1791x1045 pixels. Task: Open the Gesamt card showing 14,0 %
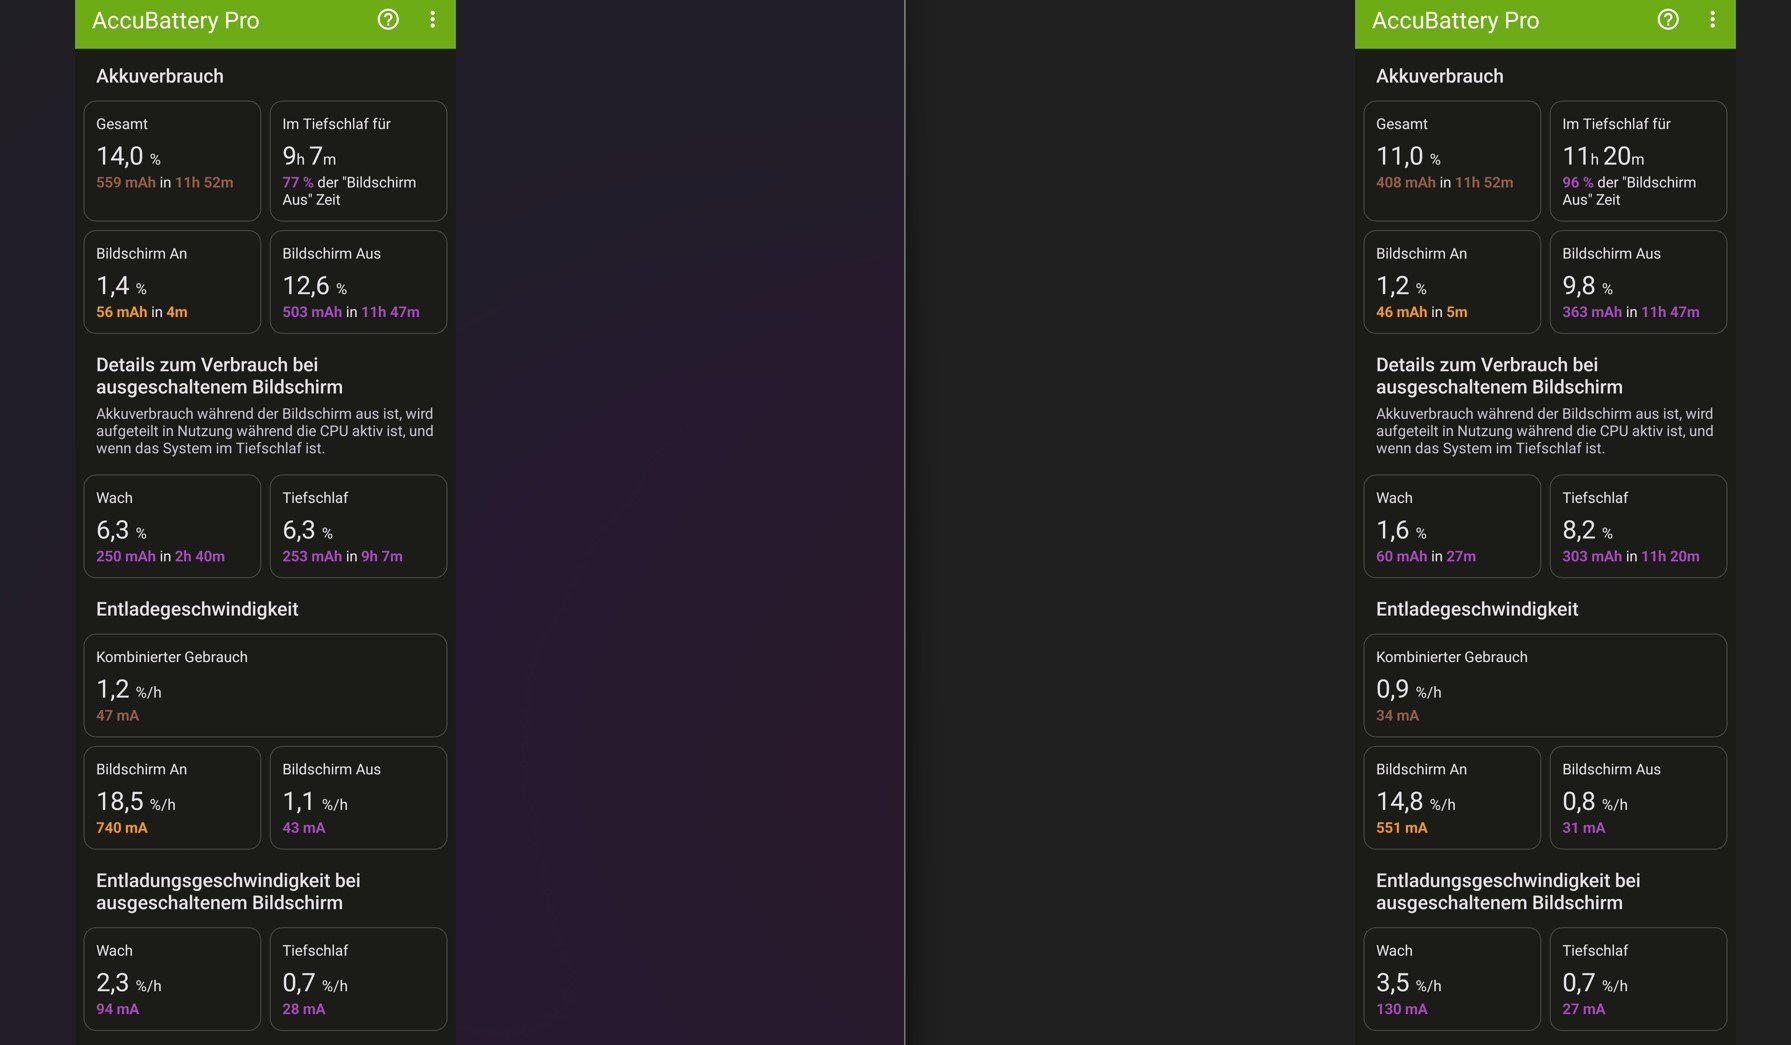click(172, 160)
